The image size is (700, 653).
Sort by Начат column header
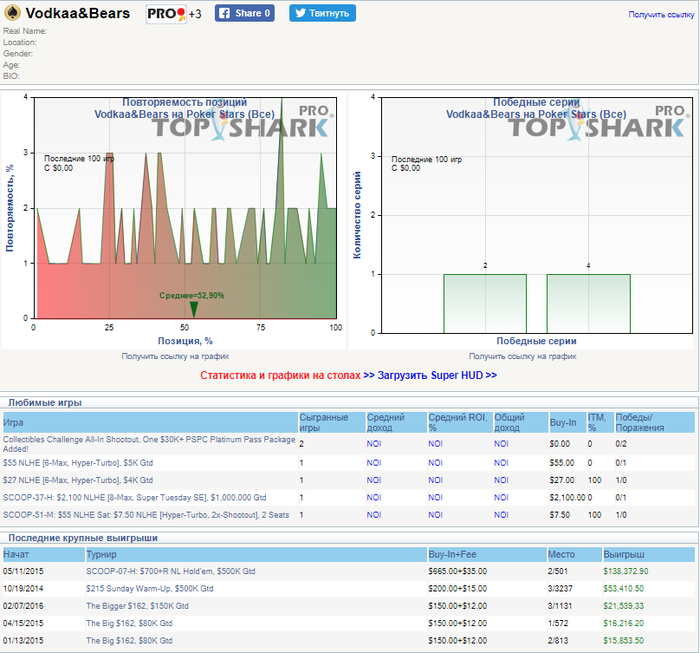click(x=44, y=554)
